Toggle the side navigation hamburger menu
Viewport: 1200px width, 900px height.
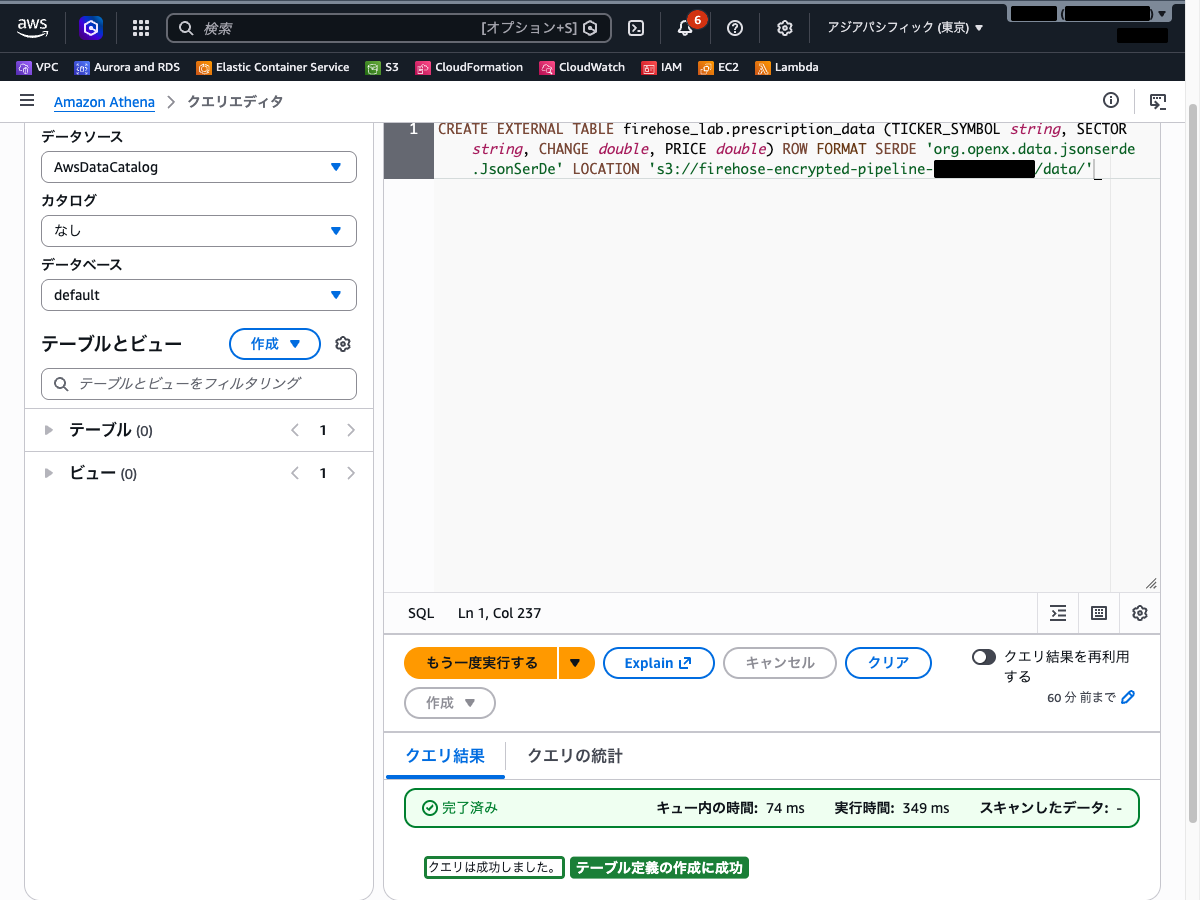click(27, 101)
